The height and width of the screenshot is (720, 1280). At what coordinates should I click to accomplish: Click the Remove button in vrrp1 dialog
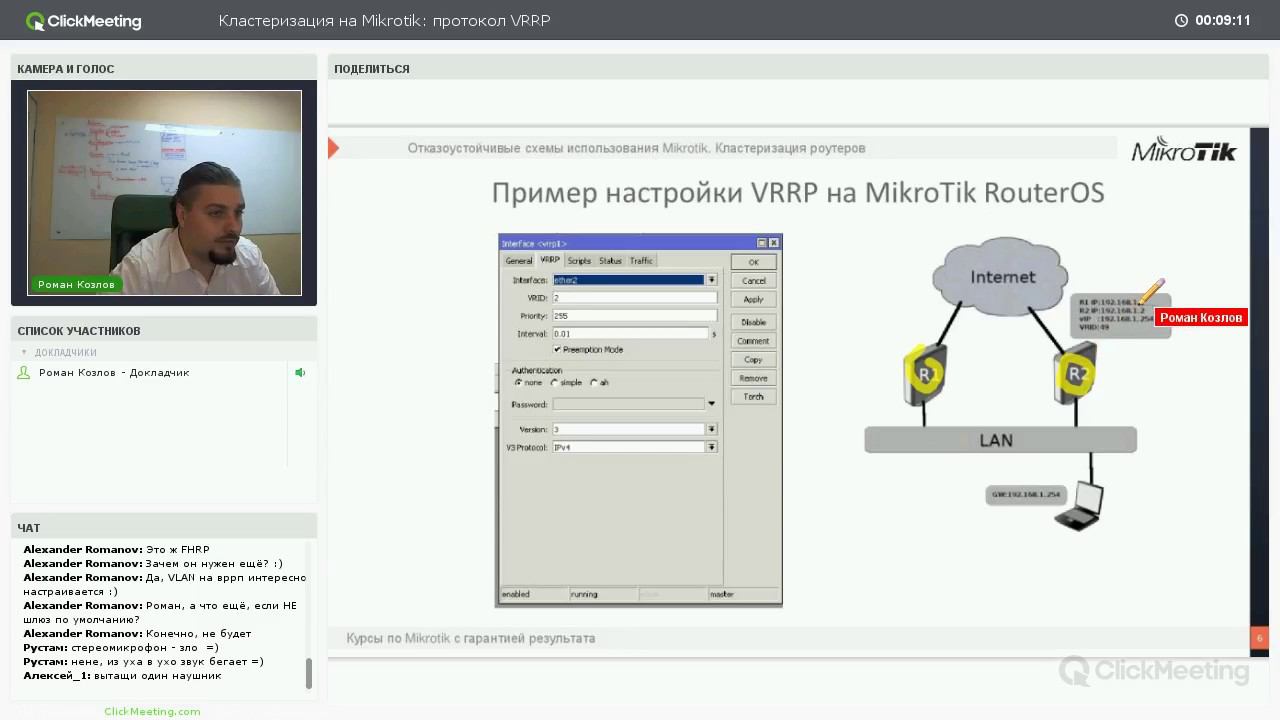click(754, 378)
